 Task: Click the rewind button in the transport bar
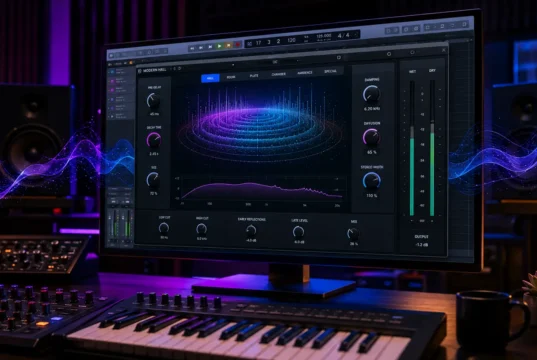(192, 48)
